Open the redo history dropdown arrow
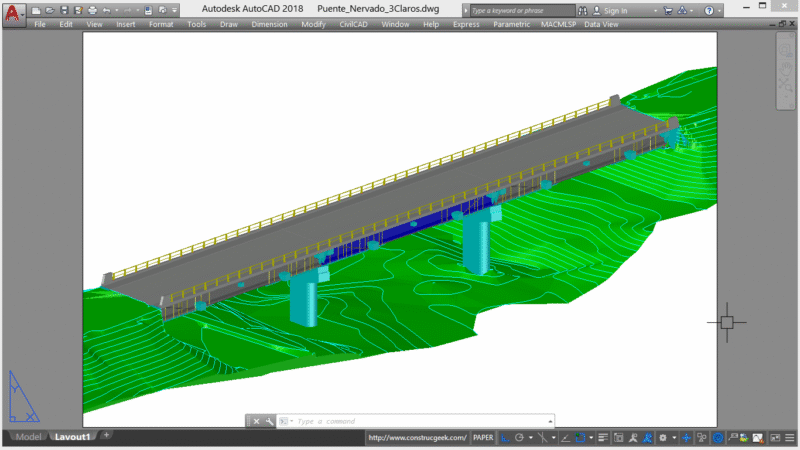 [x=138, y=10]
